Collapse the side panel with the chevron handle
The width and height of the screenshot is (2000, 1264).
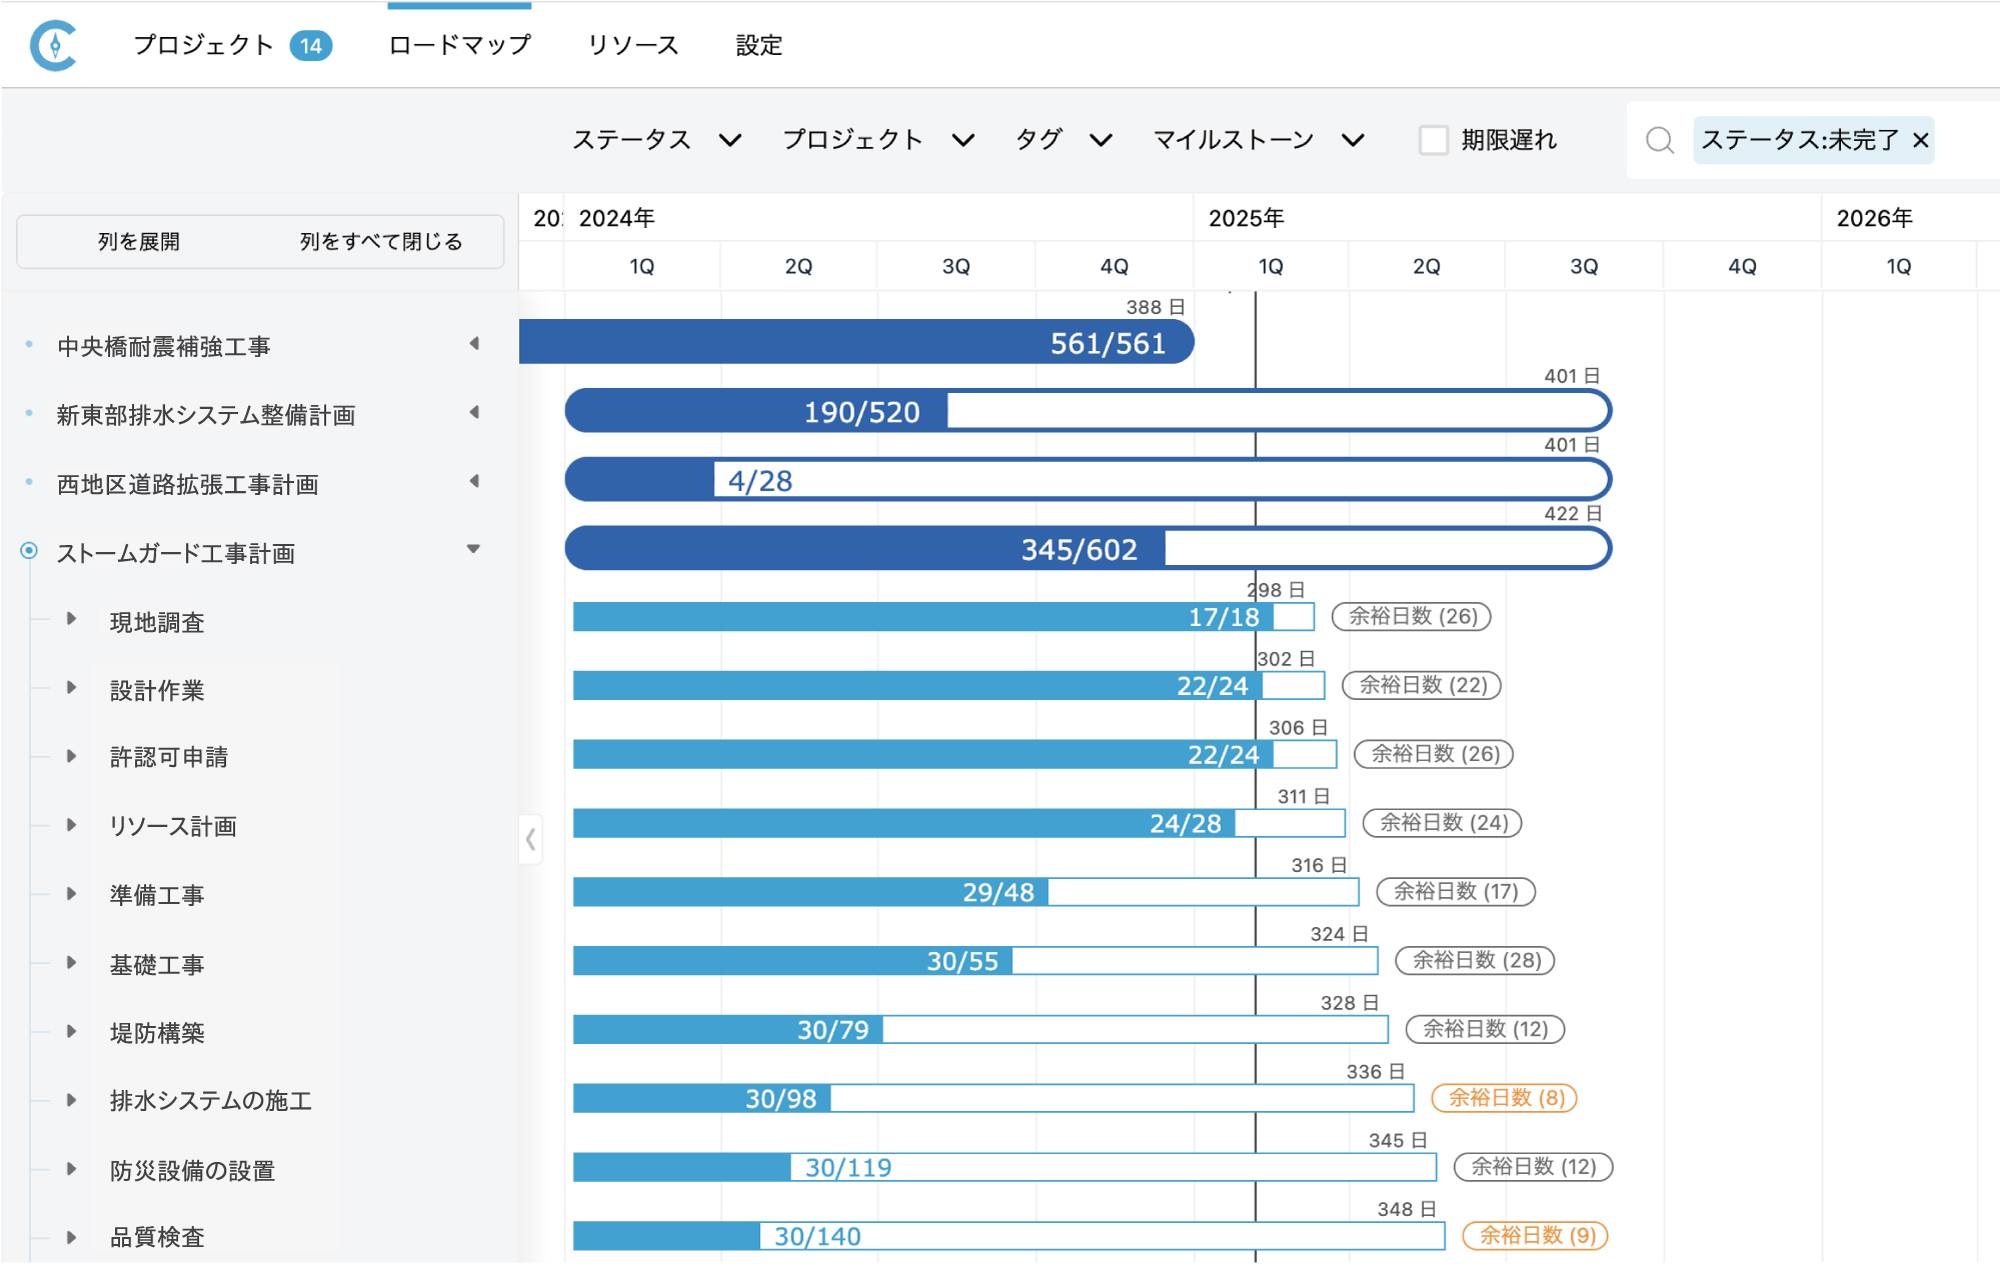point(531,839)
